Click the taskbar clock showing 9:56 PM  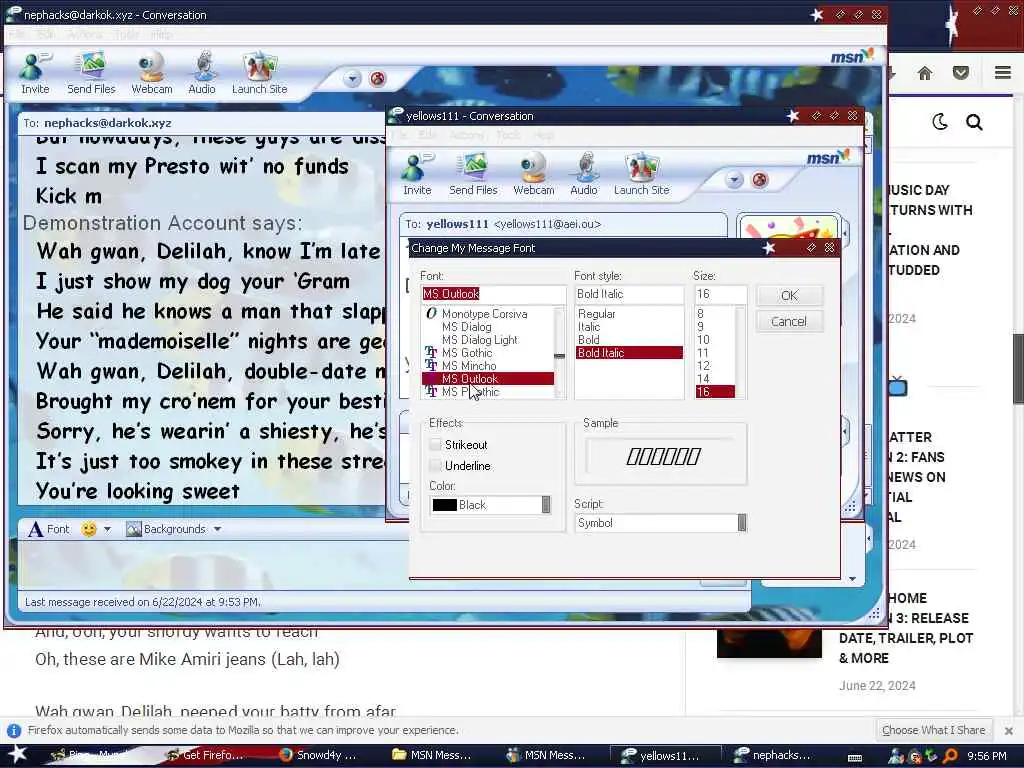point(986,756)
